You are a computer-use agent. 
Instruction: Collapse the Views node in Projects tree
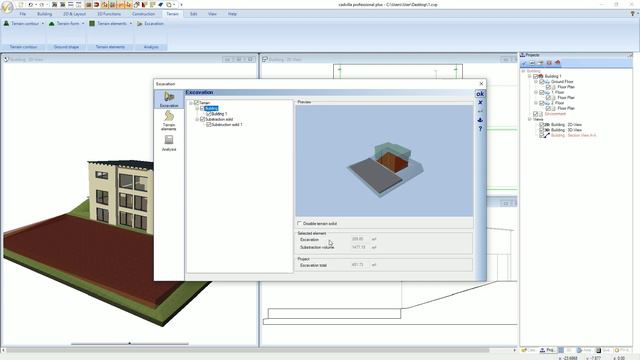pos(530,119)
